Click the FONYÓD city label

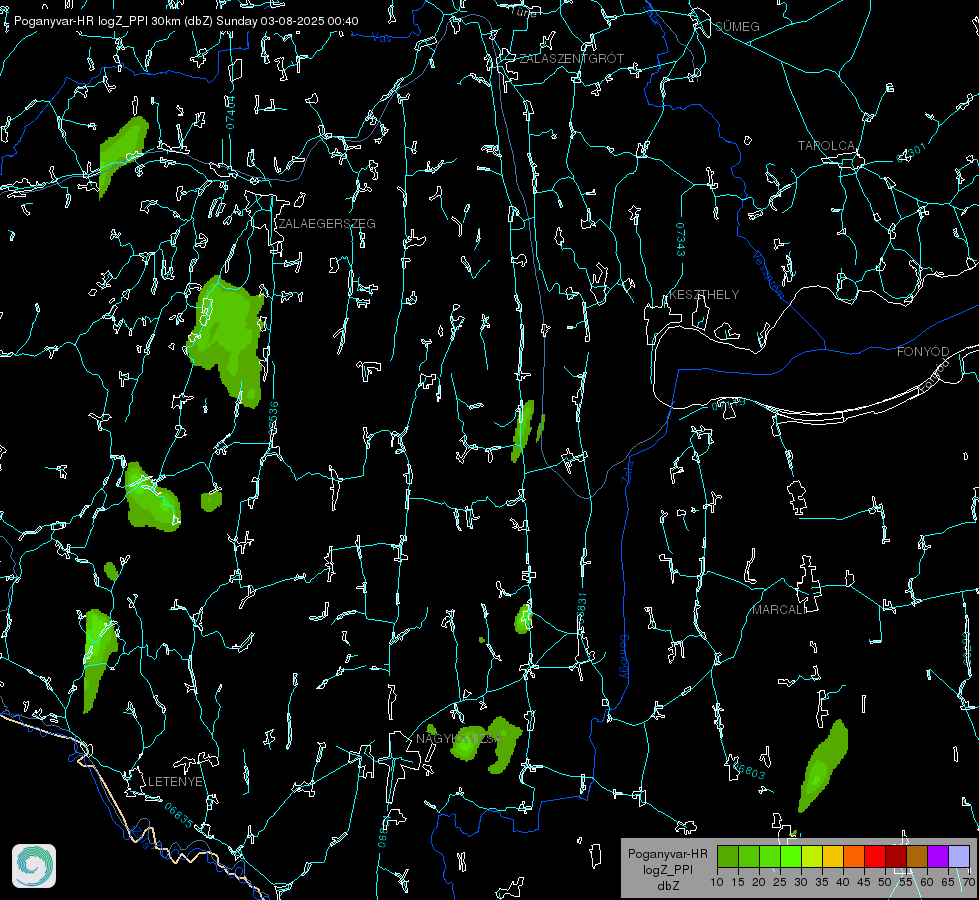point(923,352)
